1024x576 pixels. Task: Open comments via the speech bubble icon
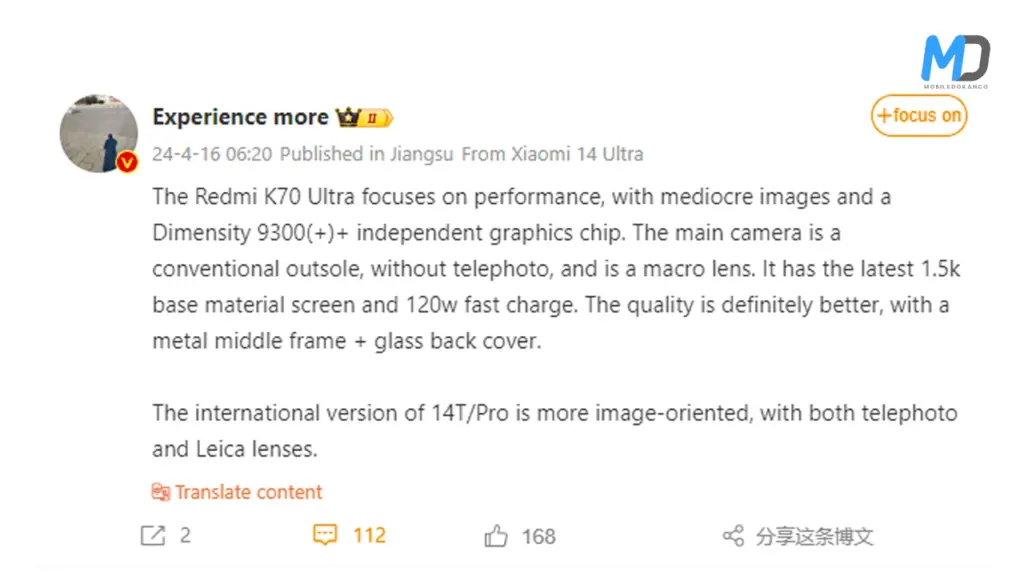(x=324, y=535)
